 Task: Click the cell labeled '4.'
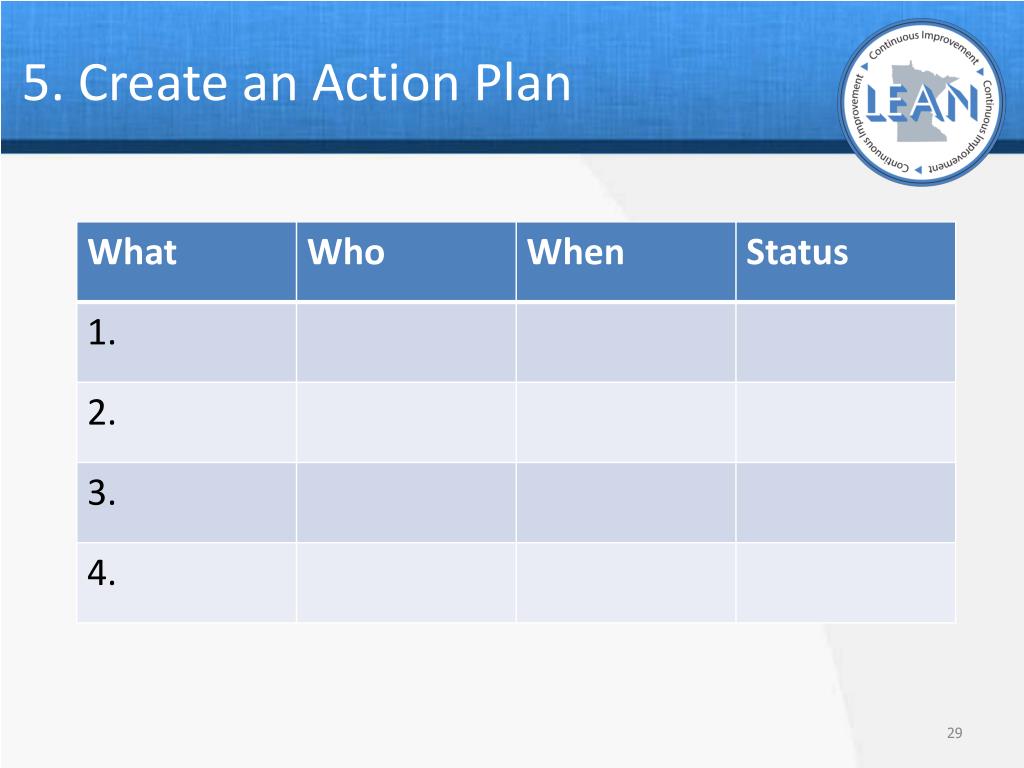pos(187,583)
